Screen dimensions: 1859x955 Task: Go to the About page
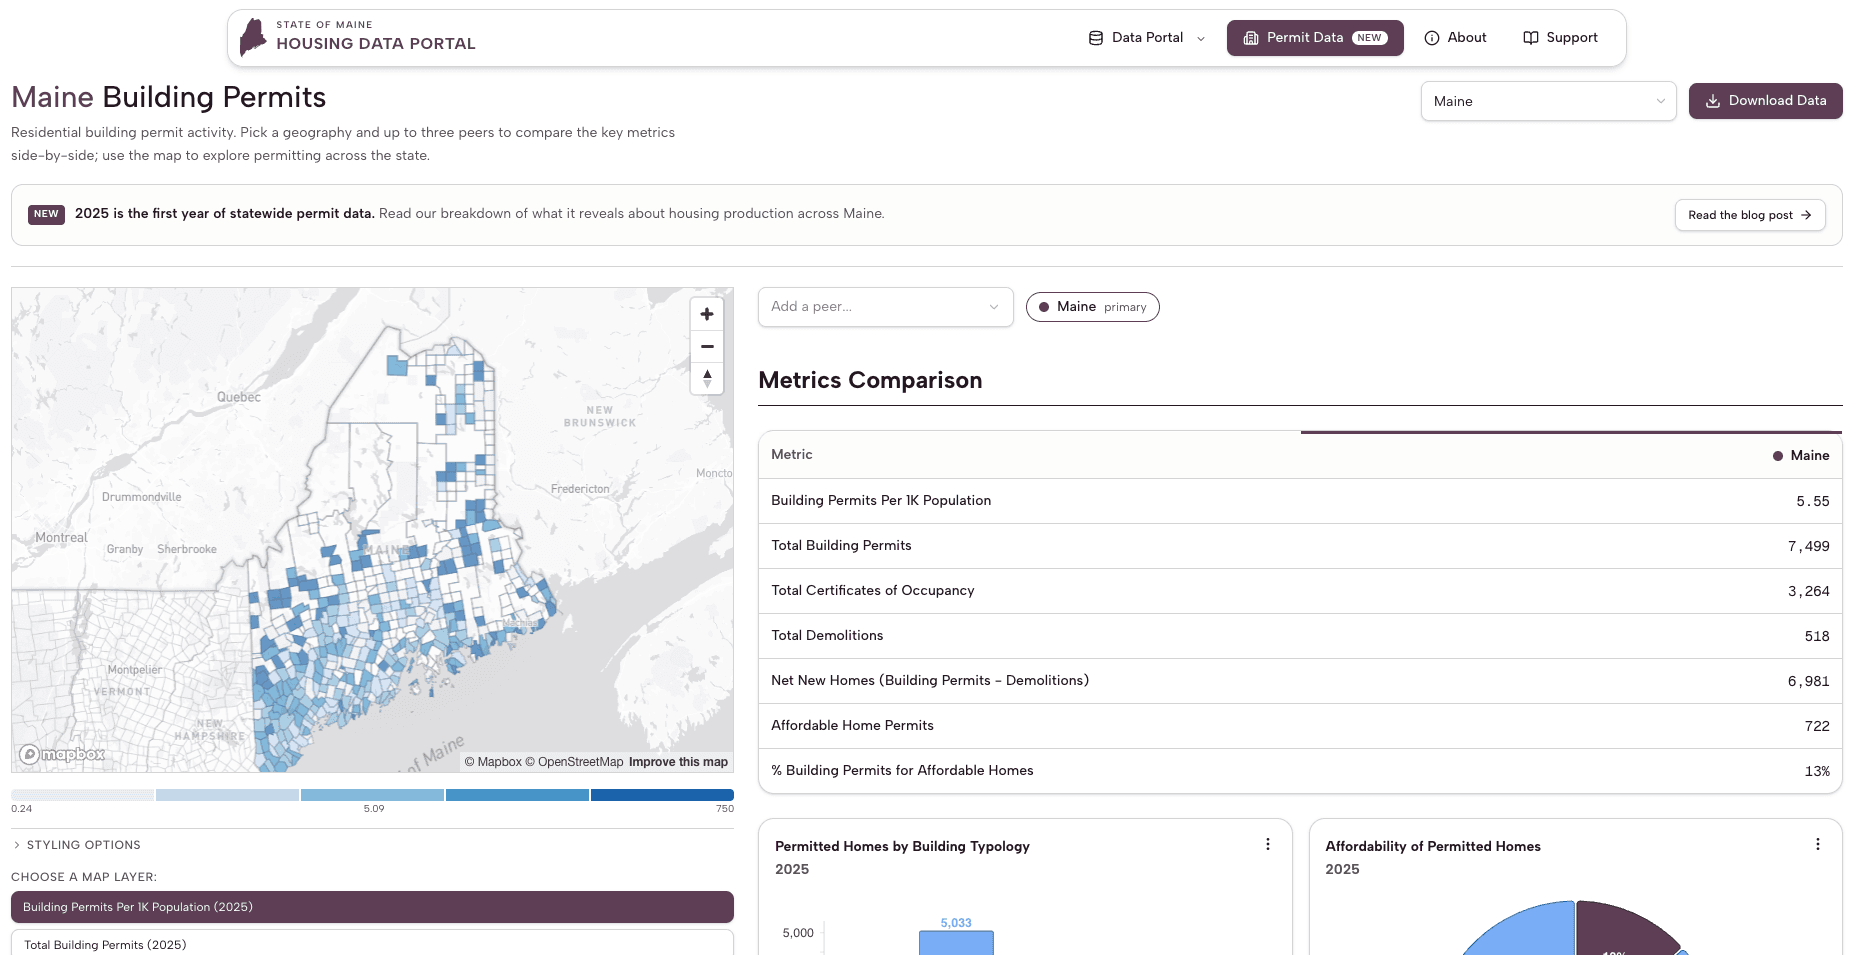tap(1455, 38)
